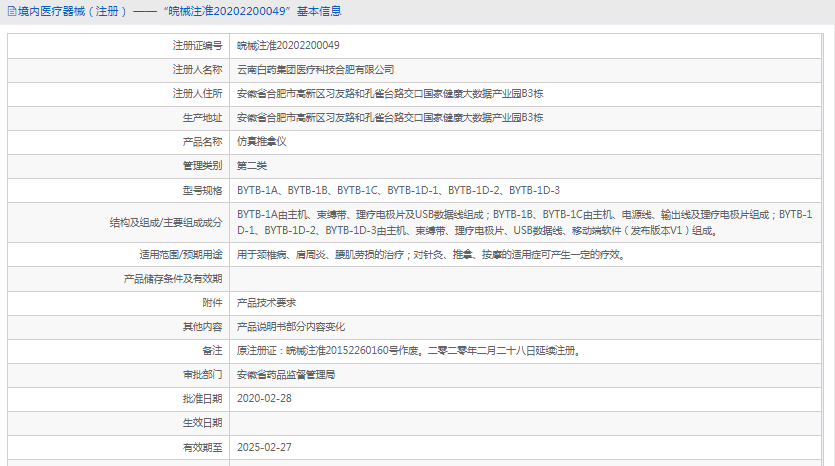Click the page title '境内医疗器械（注册）基本信息'
Viewport: 835px width, 466px height.
[x=179, y=11]
